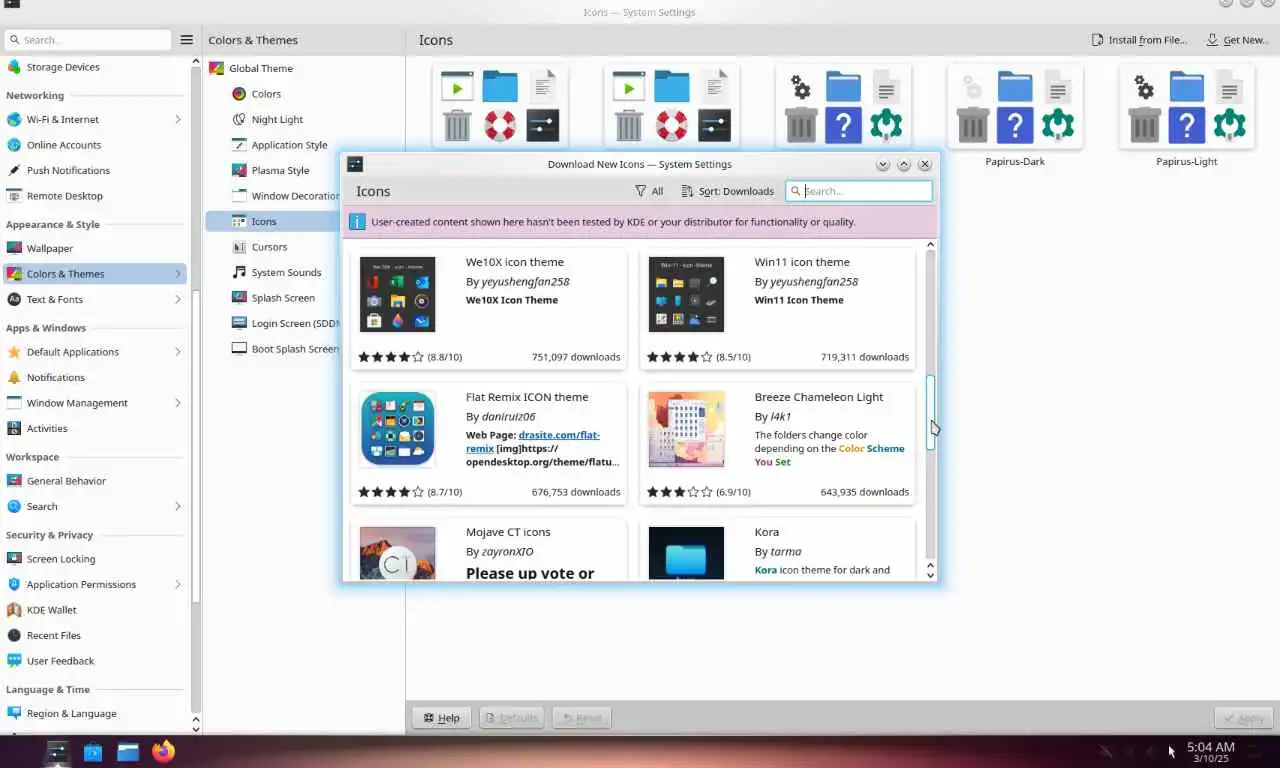The width and height of the screenshot is (1280, 768).
Task: Open Default Applications settings
Action: [x=96, y=352]
